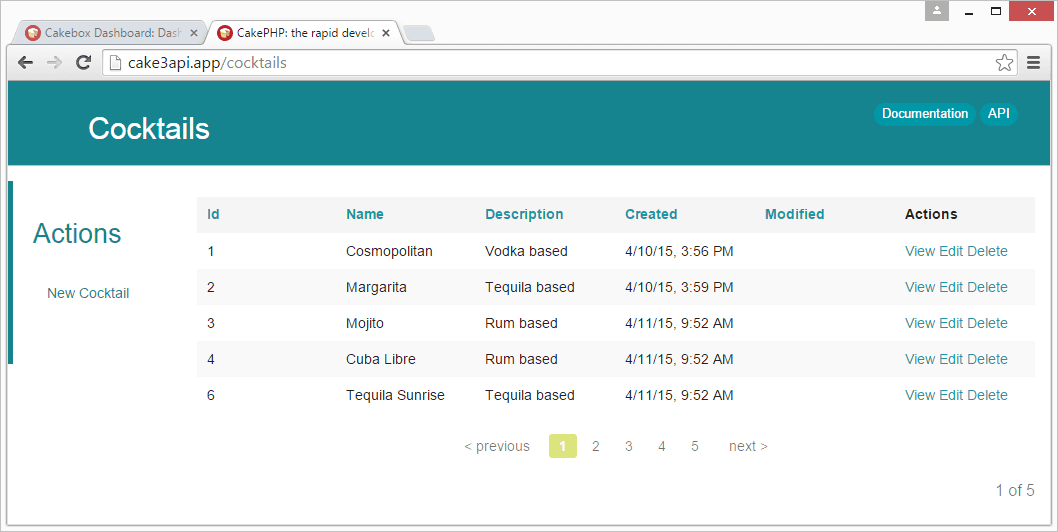The height and width of the screenshot is (532, 1058).
Task: Sort the table by Created column
Action: click(x=651, y=214)
